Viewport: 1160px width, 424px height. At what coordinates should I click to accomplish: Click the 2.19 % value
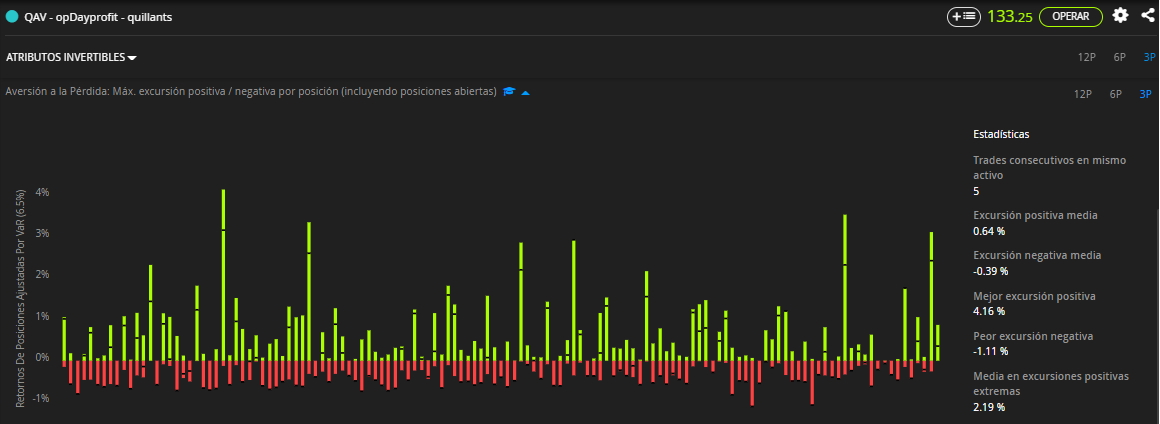point(988,406)
